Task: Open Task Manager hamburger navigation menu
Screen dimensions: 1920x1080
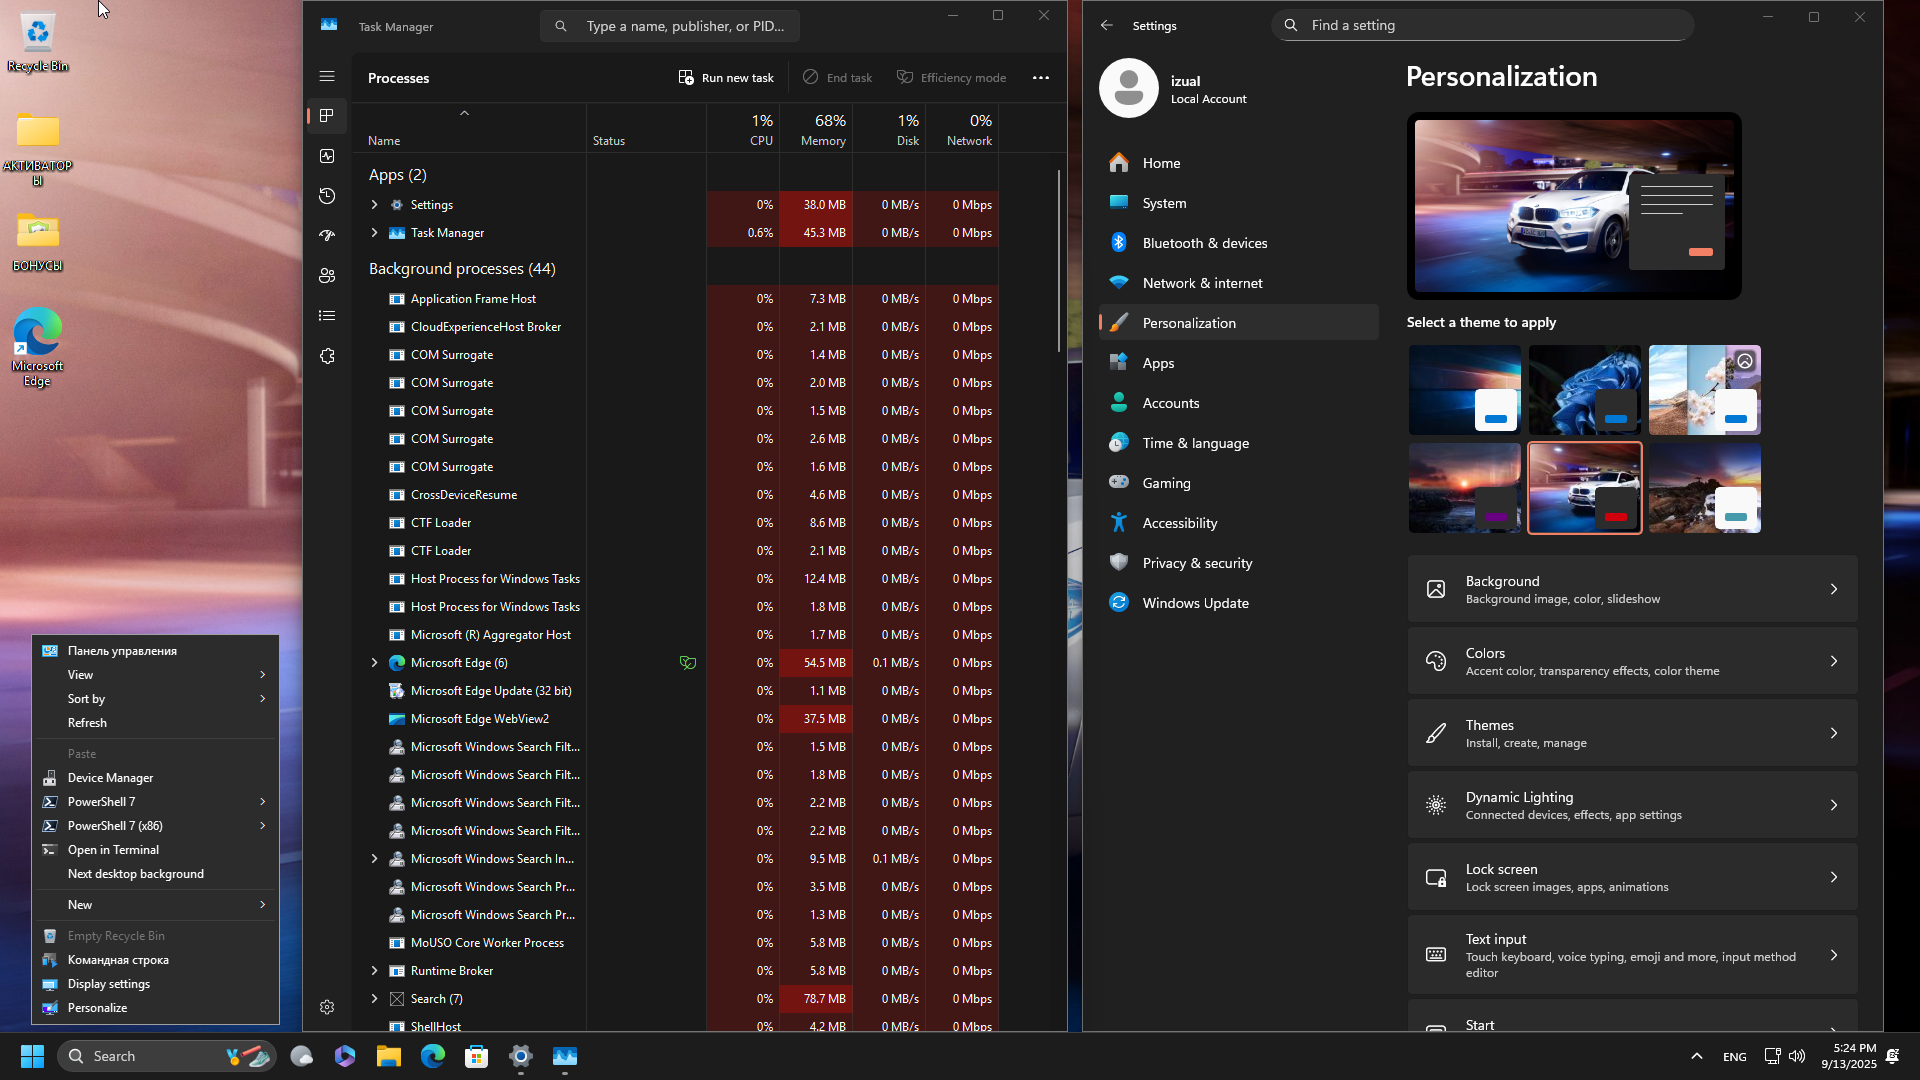Action: coord(327,76)
